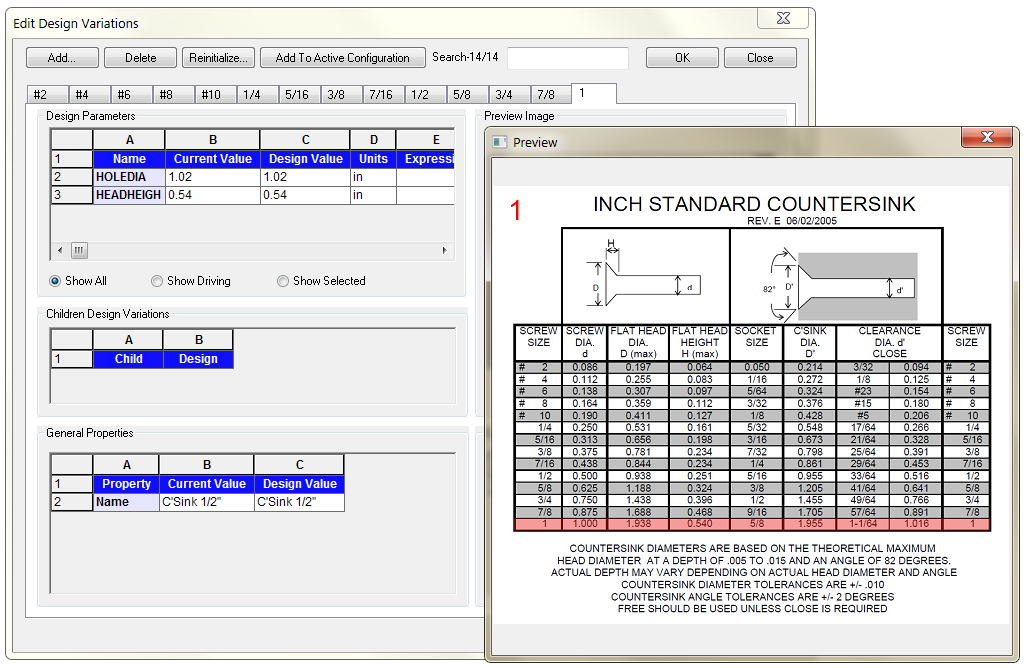Switch to the #2 tab
Screen dimensions: 1028x668
41,95
